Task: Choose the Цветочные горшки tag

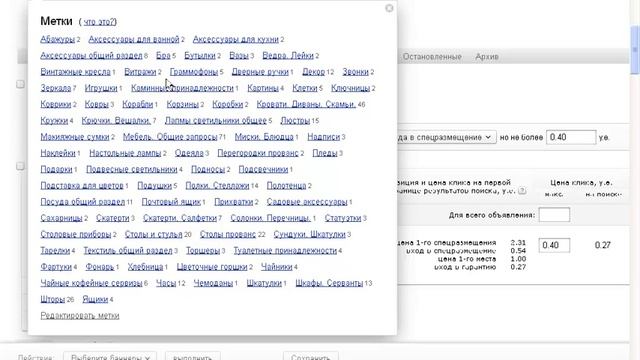Action: (212, 267)
